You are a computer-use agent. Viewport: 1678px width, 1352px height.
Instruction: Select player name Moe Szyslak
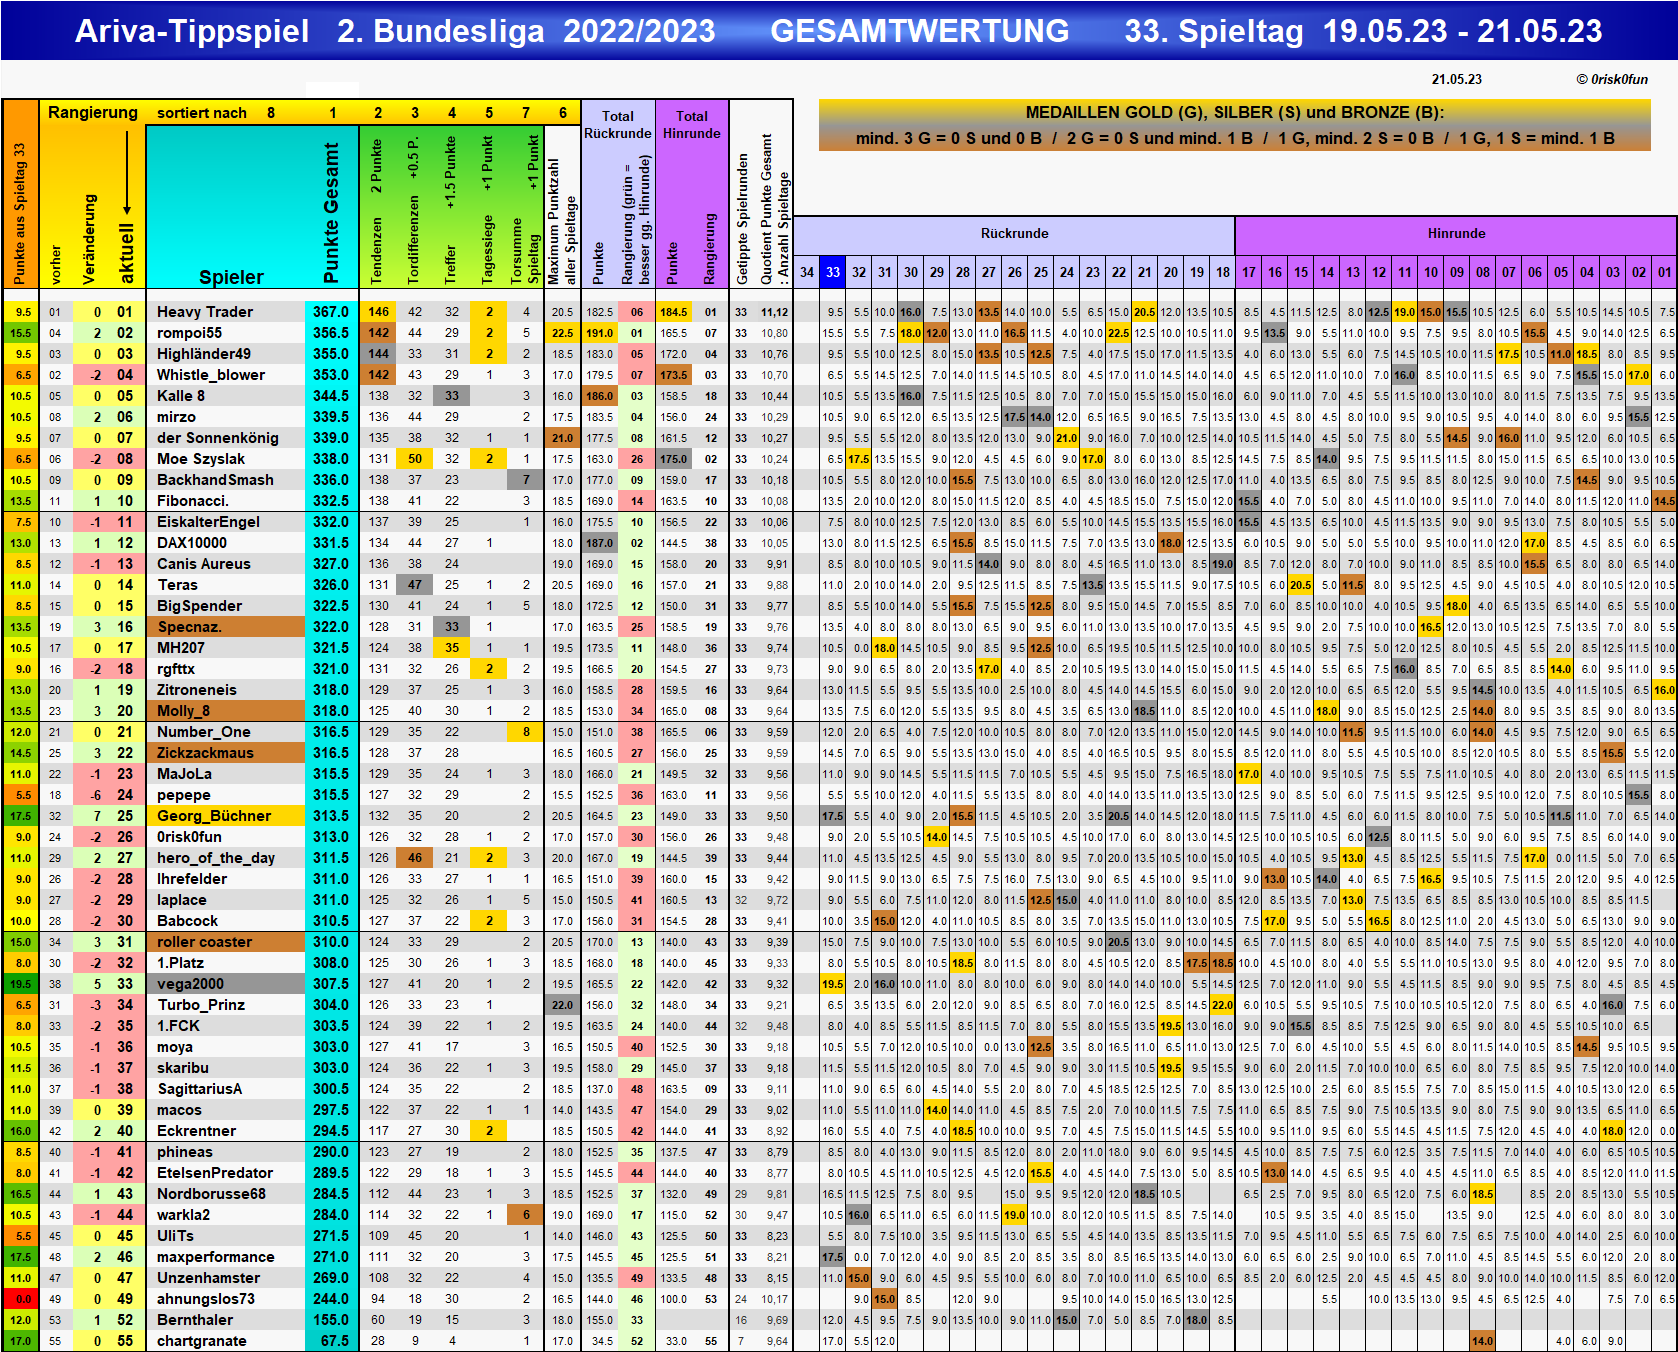[x=201, y=459]
